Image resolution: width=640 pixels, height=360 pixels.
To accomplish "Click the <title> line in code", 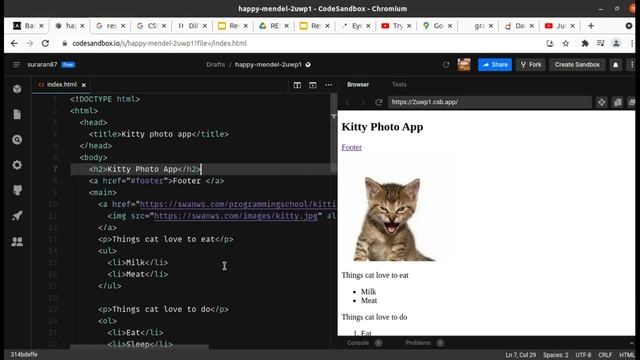I will coord(159,134).
